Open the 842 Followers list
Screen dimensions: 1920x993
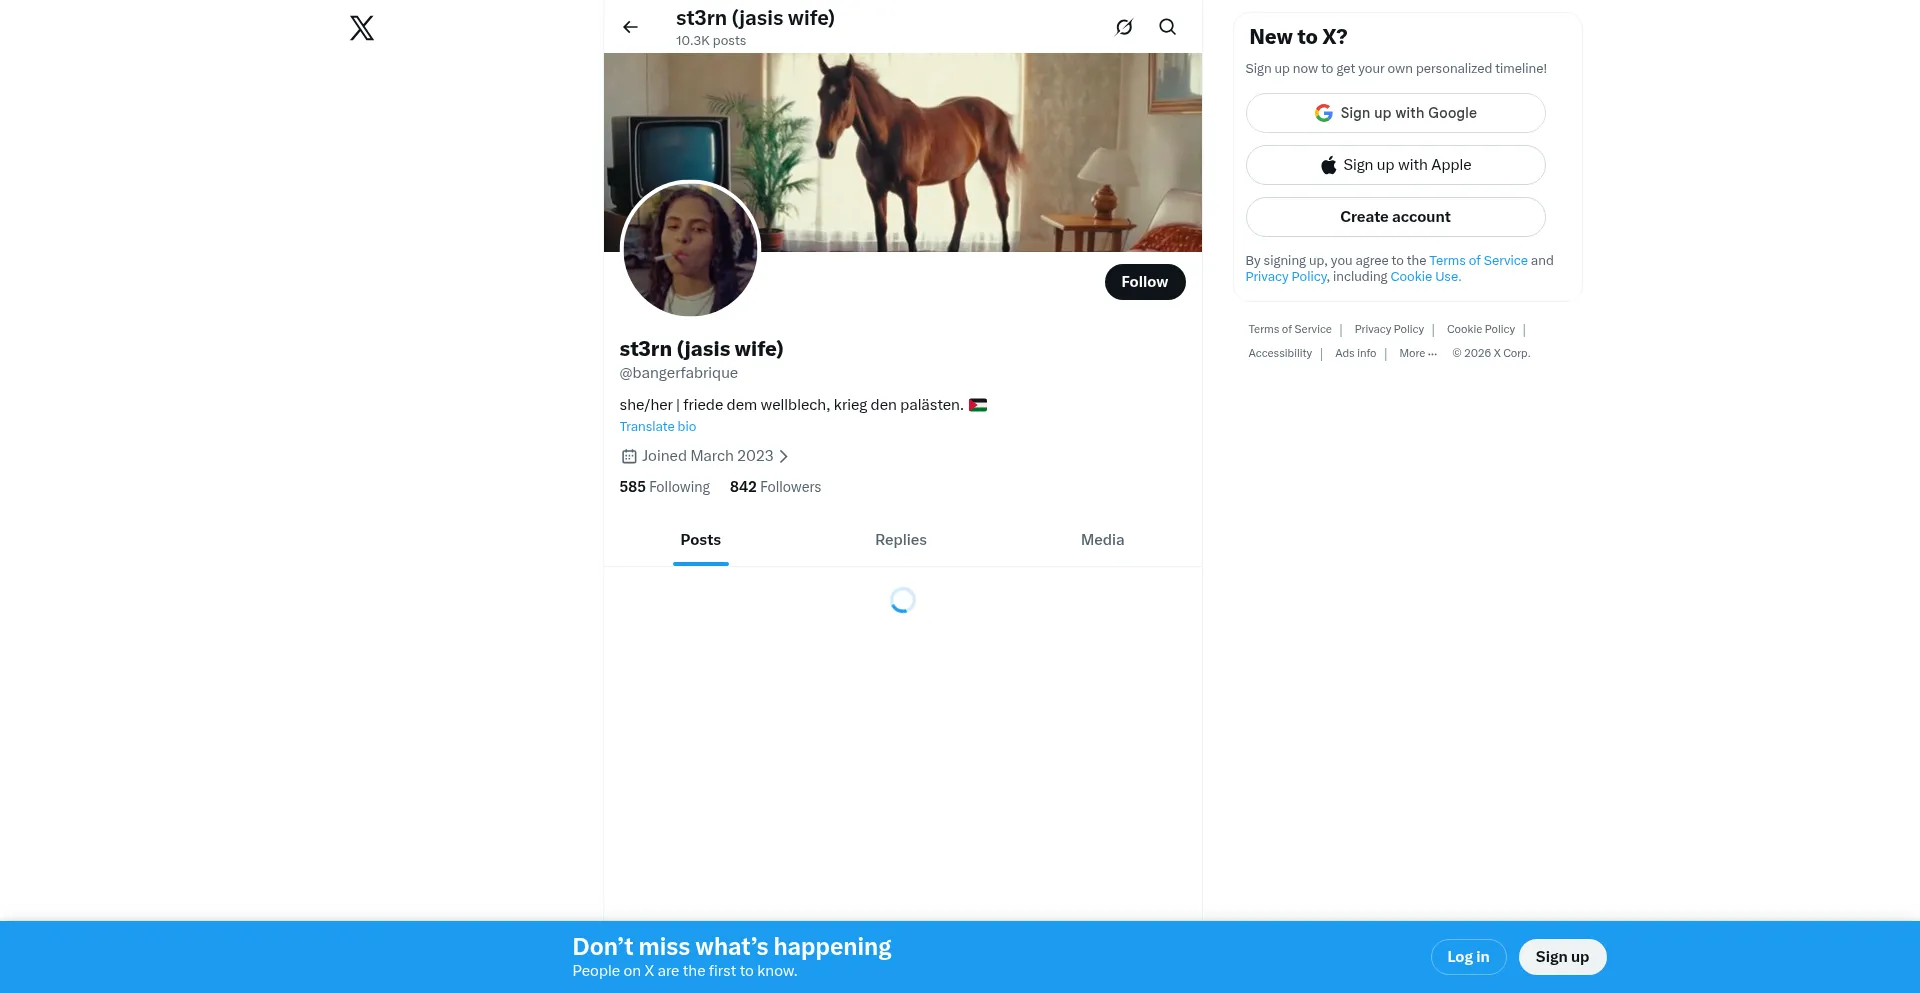coord(775,487)
